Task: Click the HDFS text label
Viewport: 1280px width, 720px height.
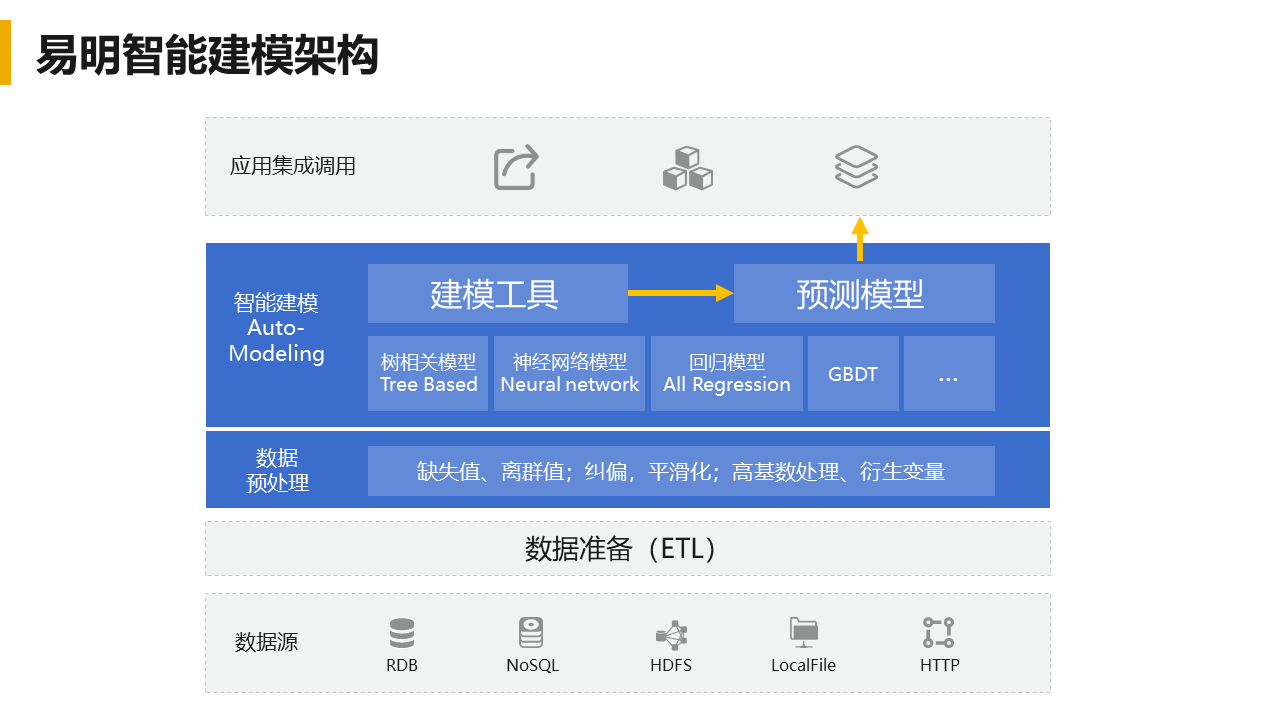Action: coord(671,665)
